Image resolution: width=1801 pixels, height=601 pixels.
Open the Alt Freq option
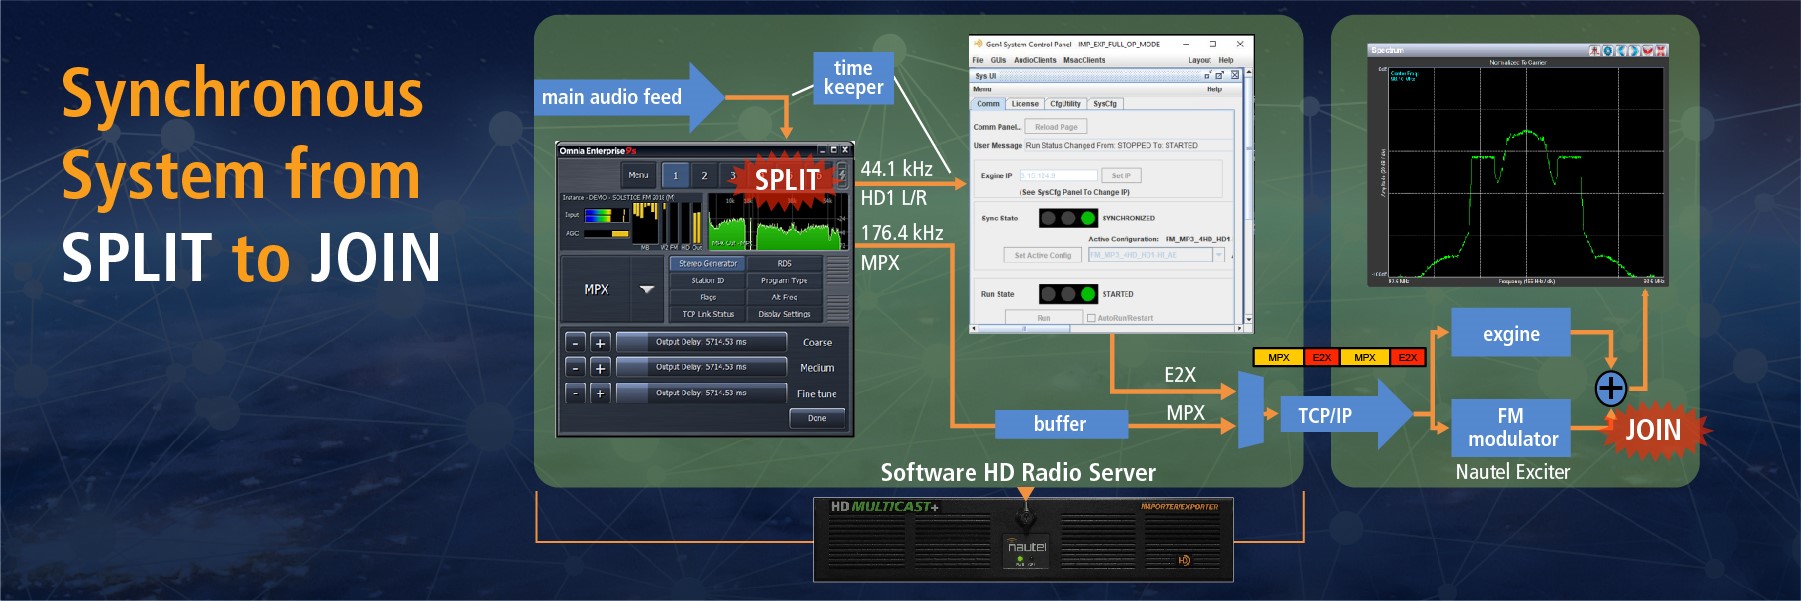click(784, 297)
